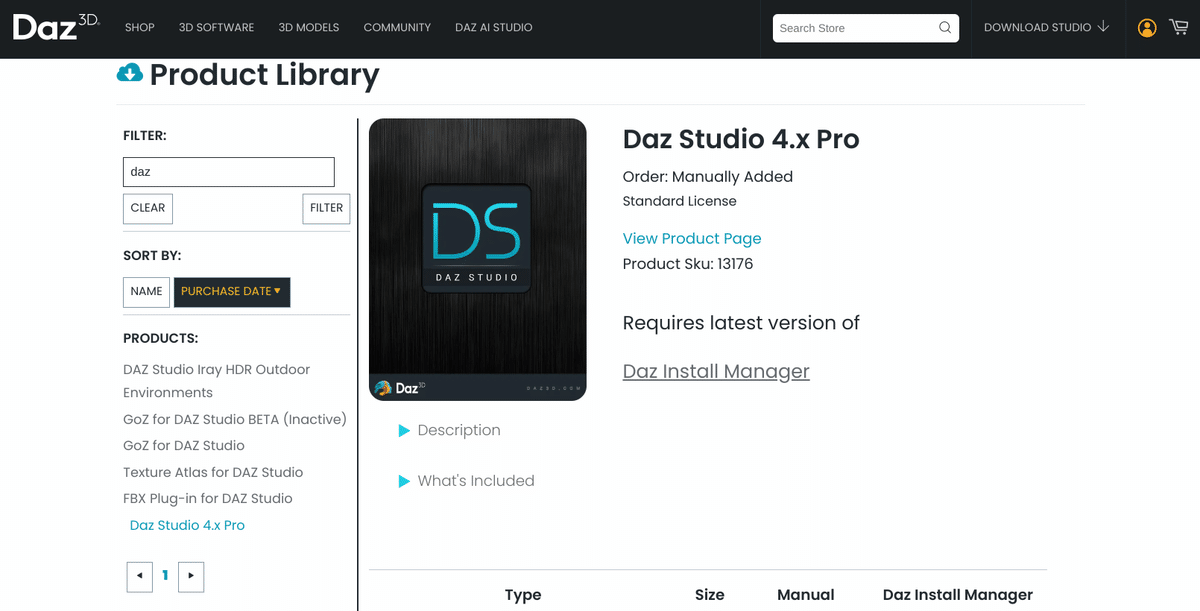
Task: Click the Standard License text
Action: tap(680, 201)
